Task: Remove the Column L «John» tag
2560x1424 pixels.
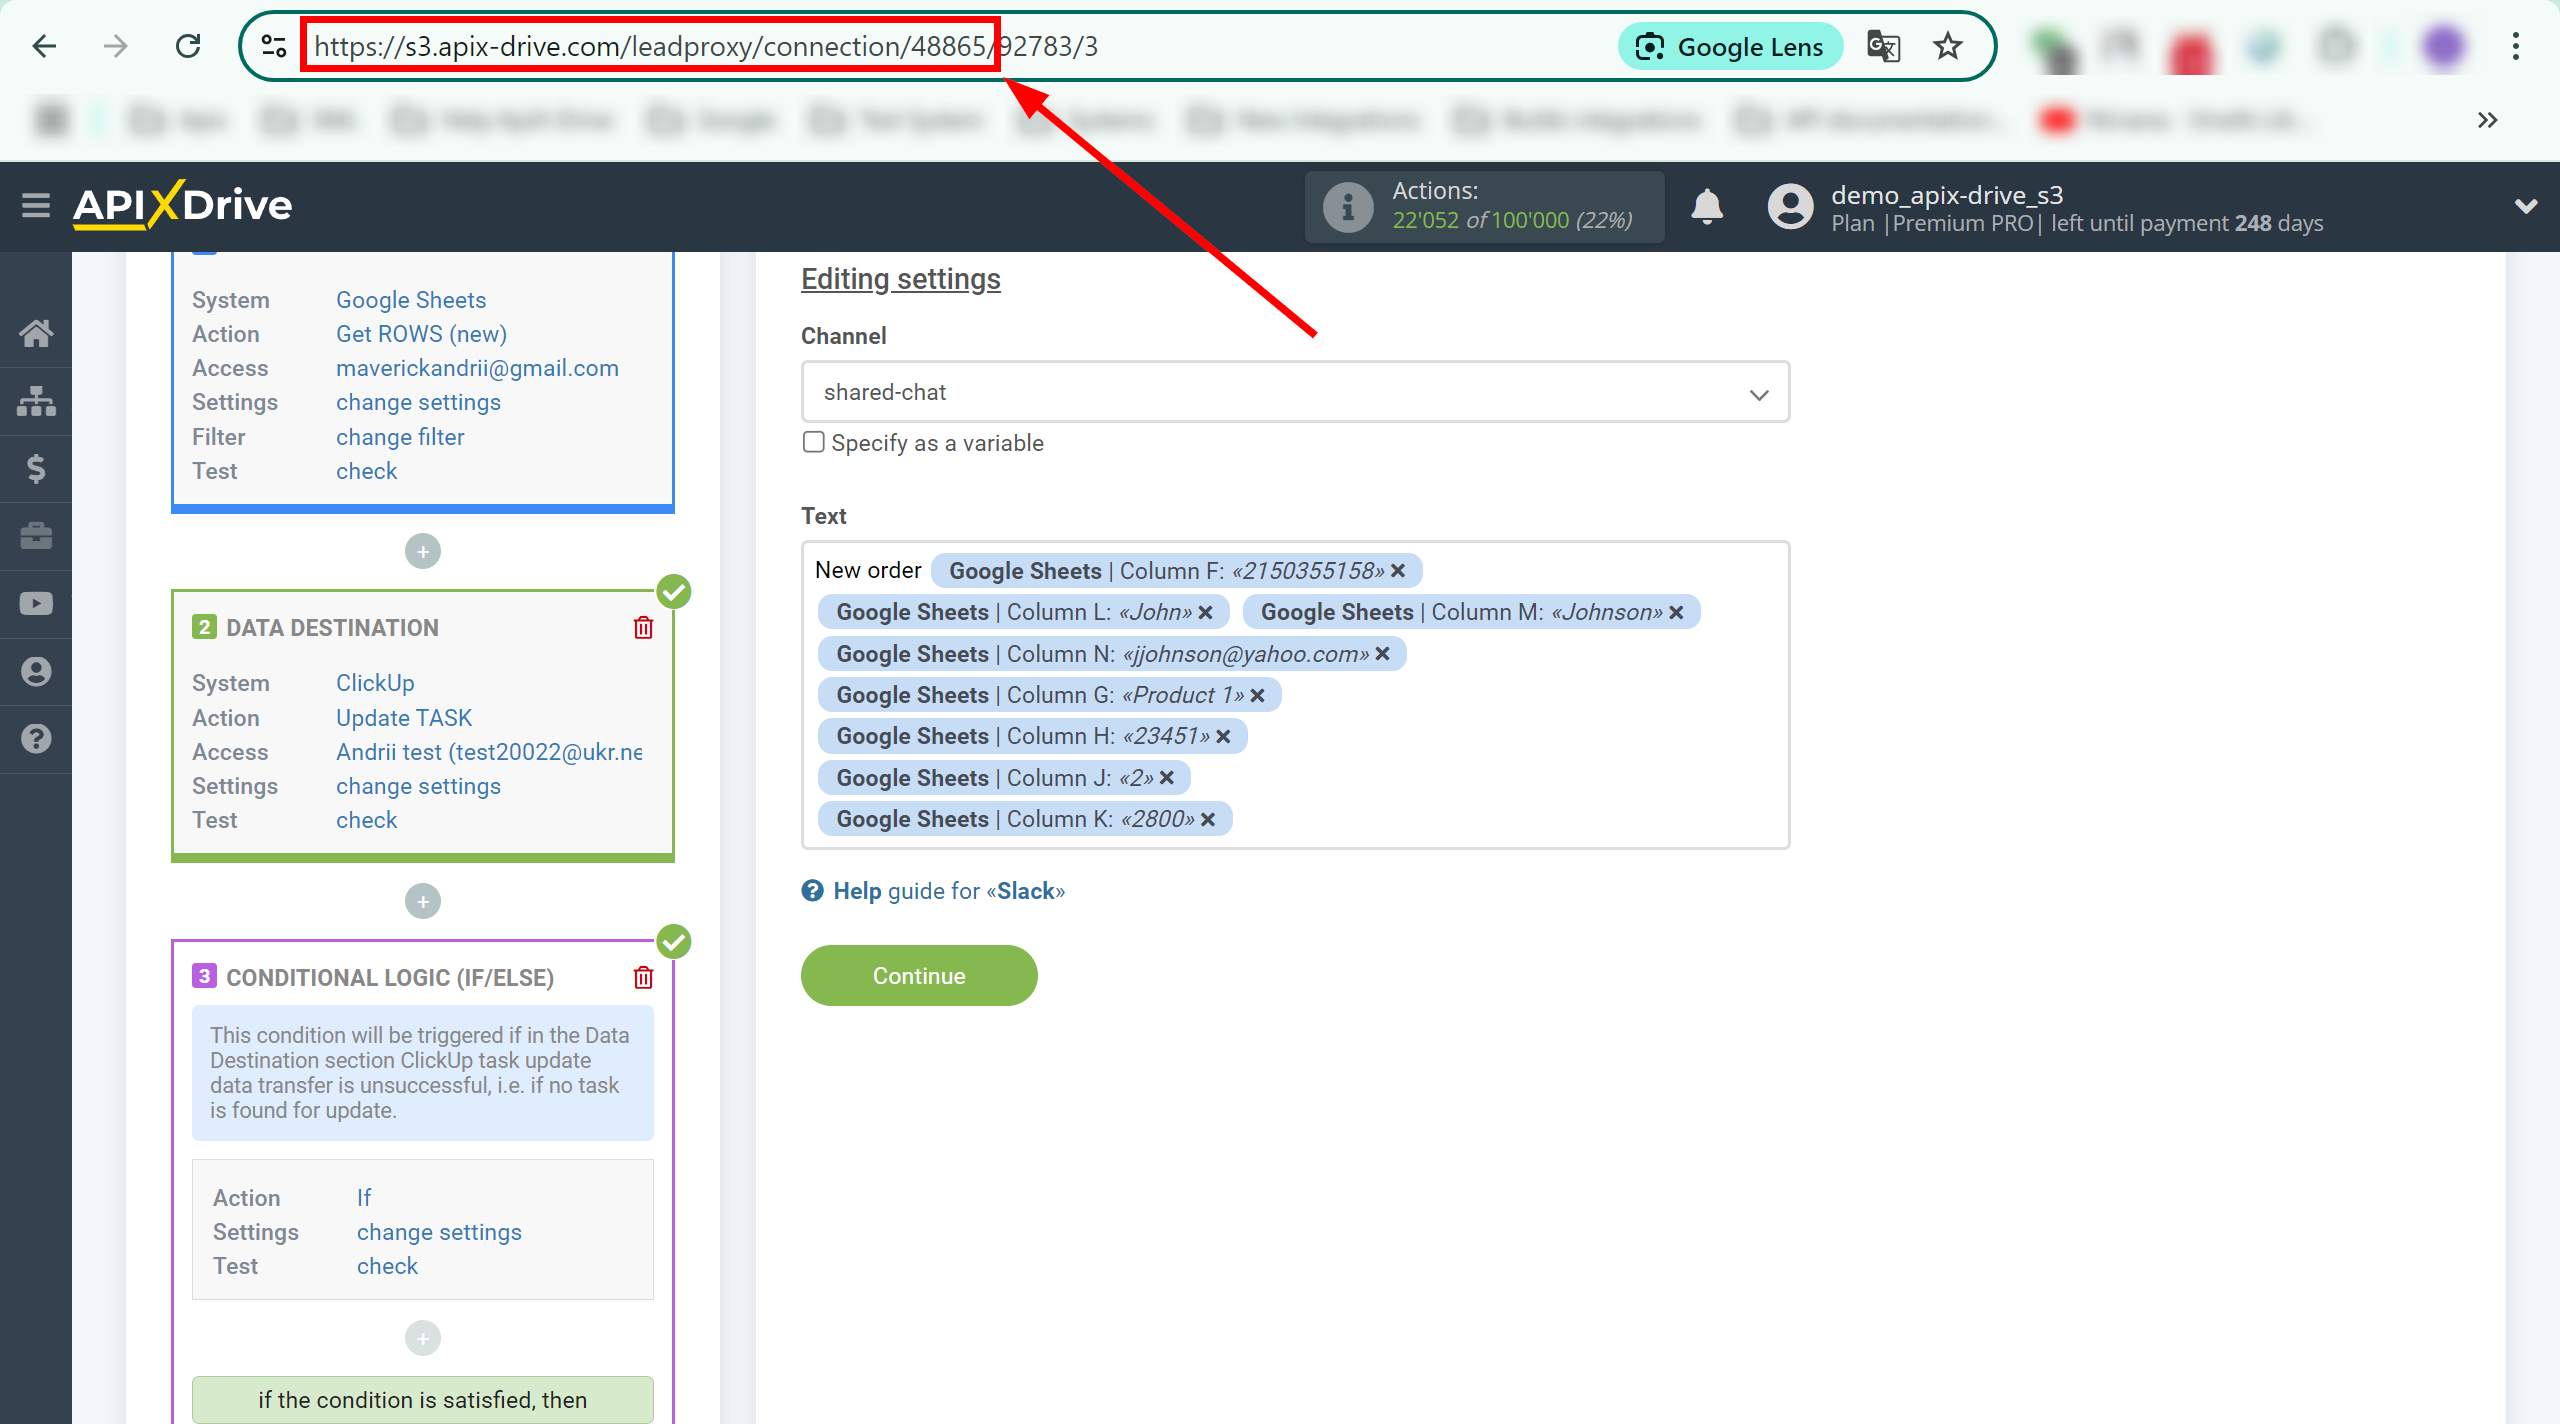Action: tap(1206, 612)
